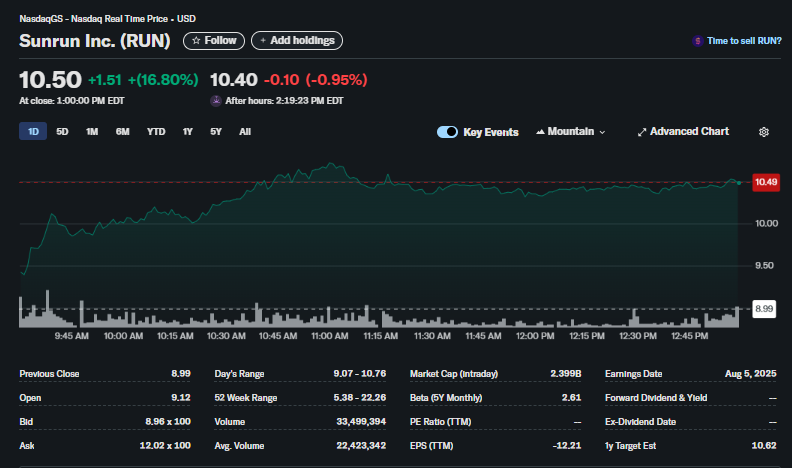Image resolution: width=792 pixels, height=468 pixels.
Task: Open the Mountain chart type dropdown
Action: [x=570, y=131]
